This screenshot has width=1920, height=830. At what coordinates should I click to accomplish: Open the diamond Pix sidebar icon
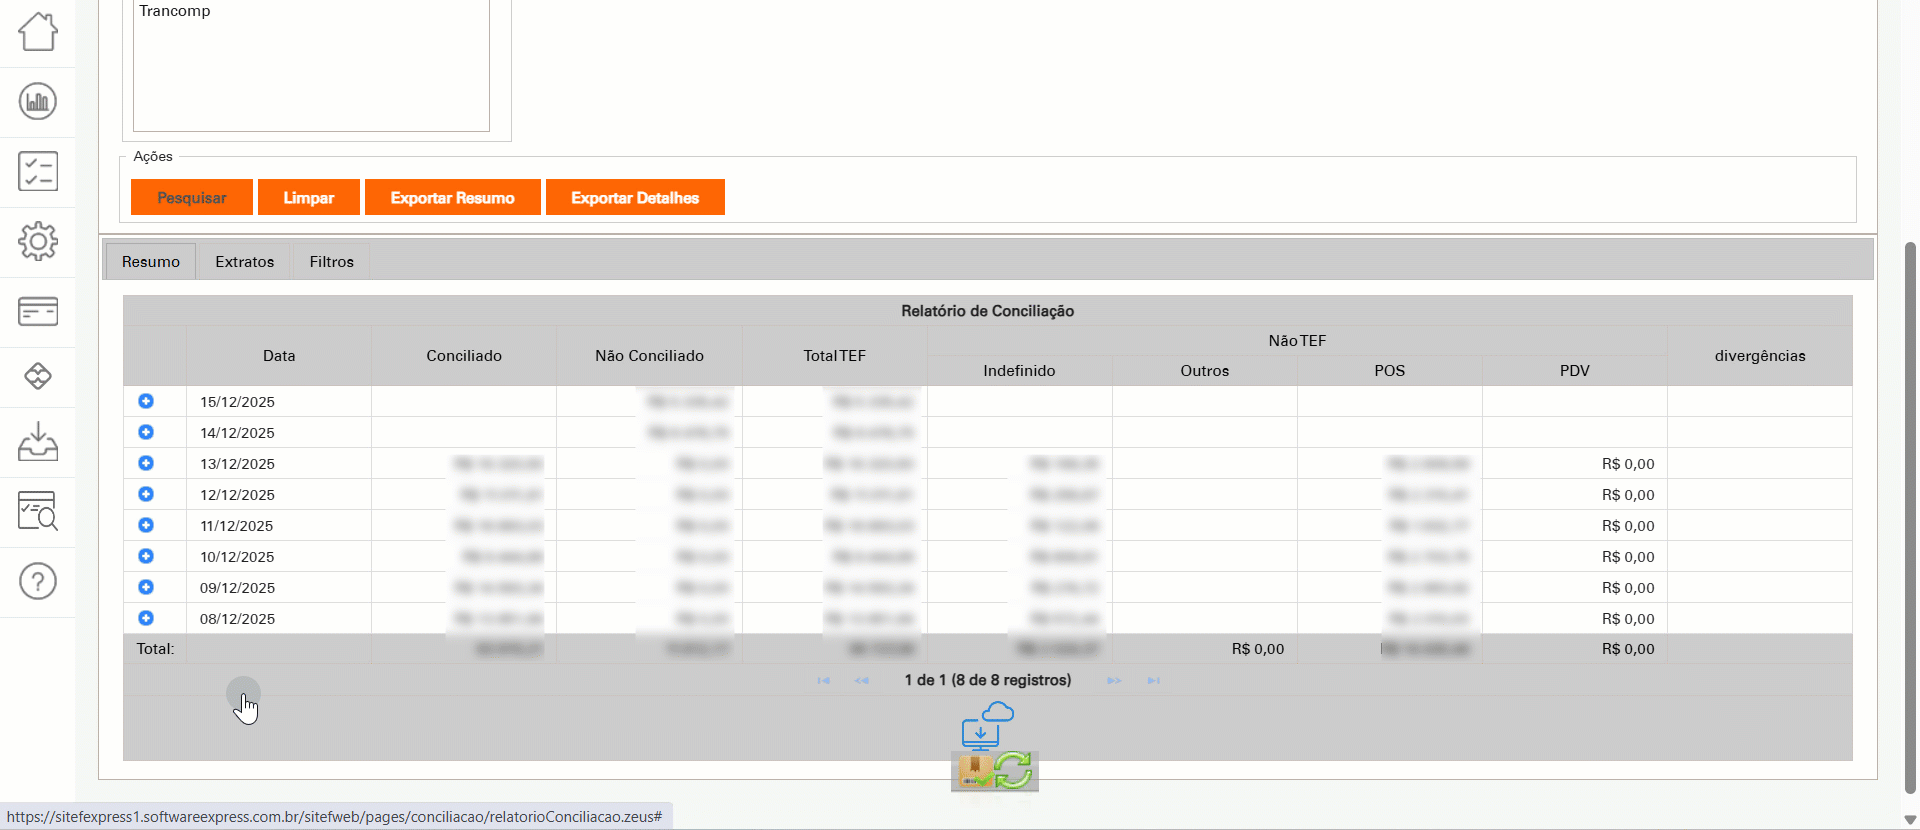tap(38, 376)
